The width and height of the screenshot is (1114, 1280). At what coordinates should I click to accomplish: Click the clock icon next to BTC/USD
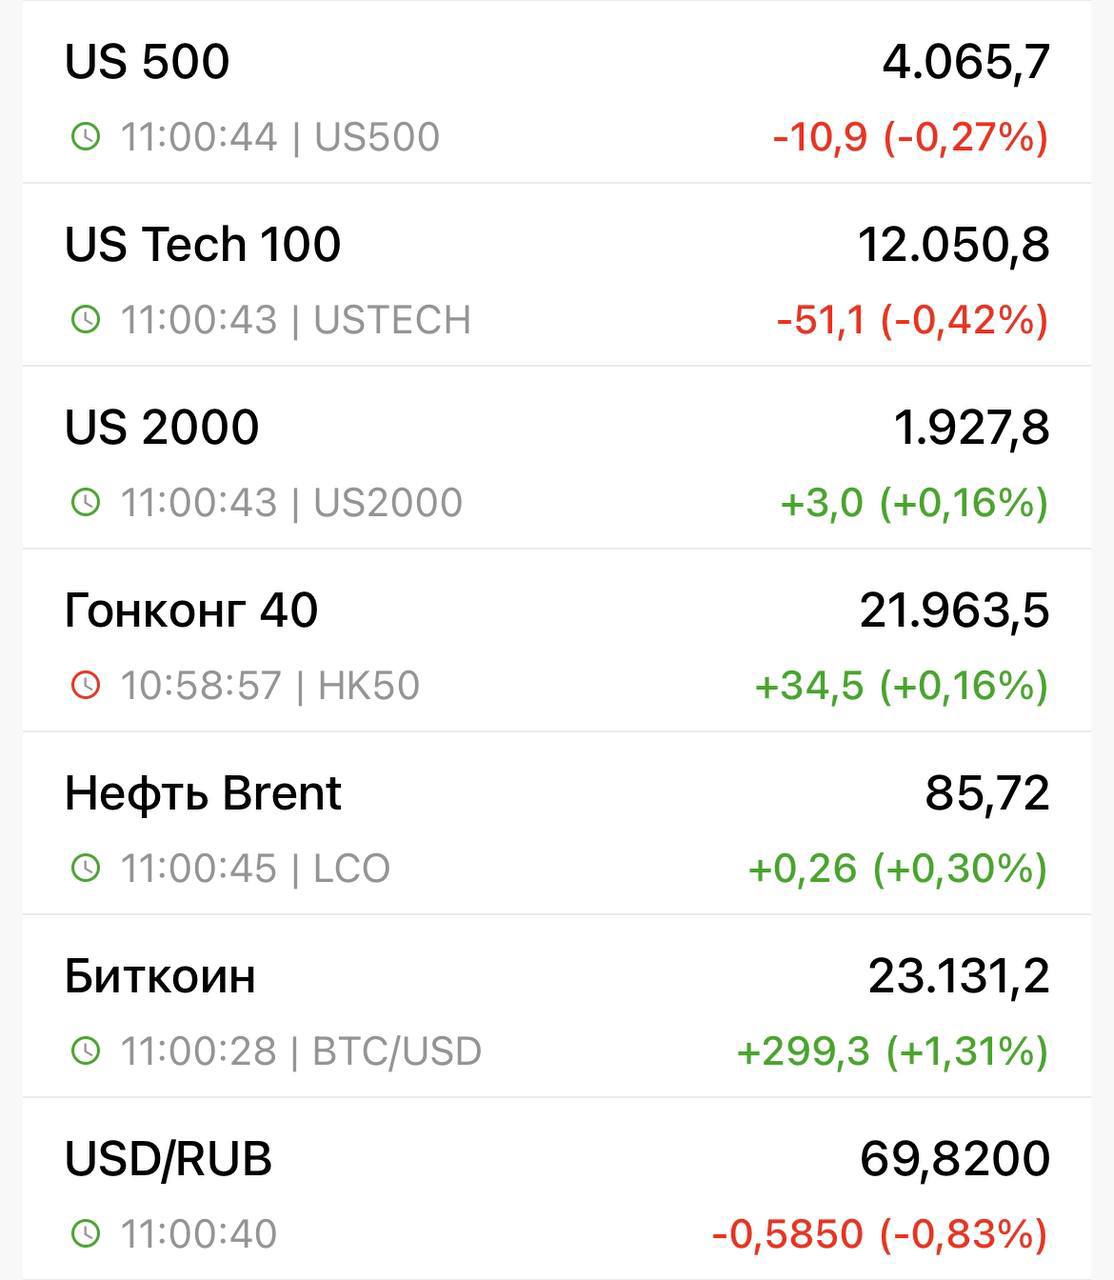pos(86,1050)
